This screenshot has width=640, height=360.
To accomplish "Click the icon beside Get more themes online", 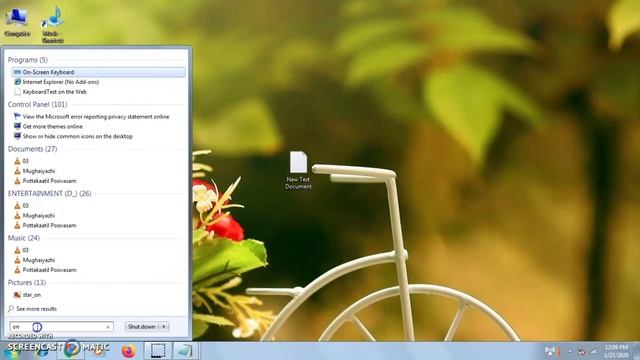I will 17,126.
